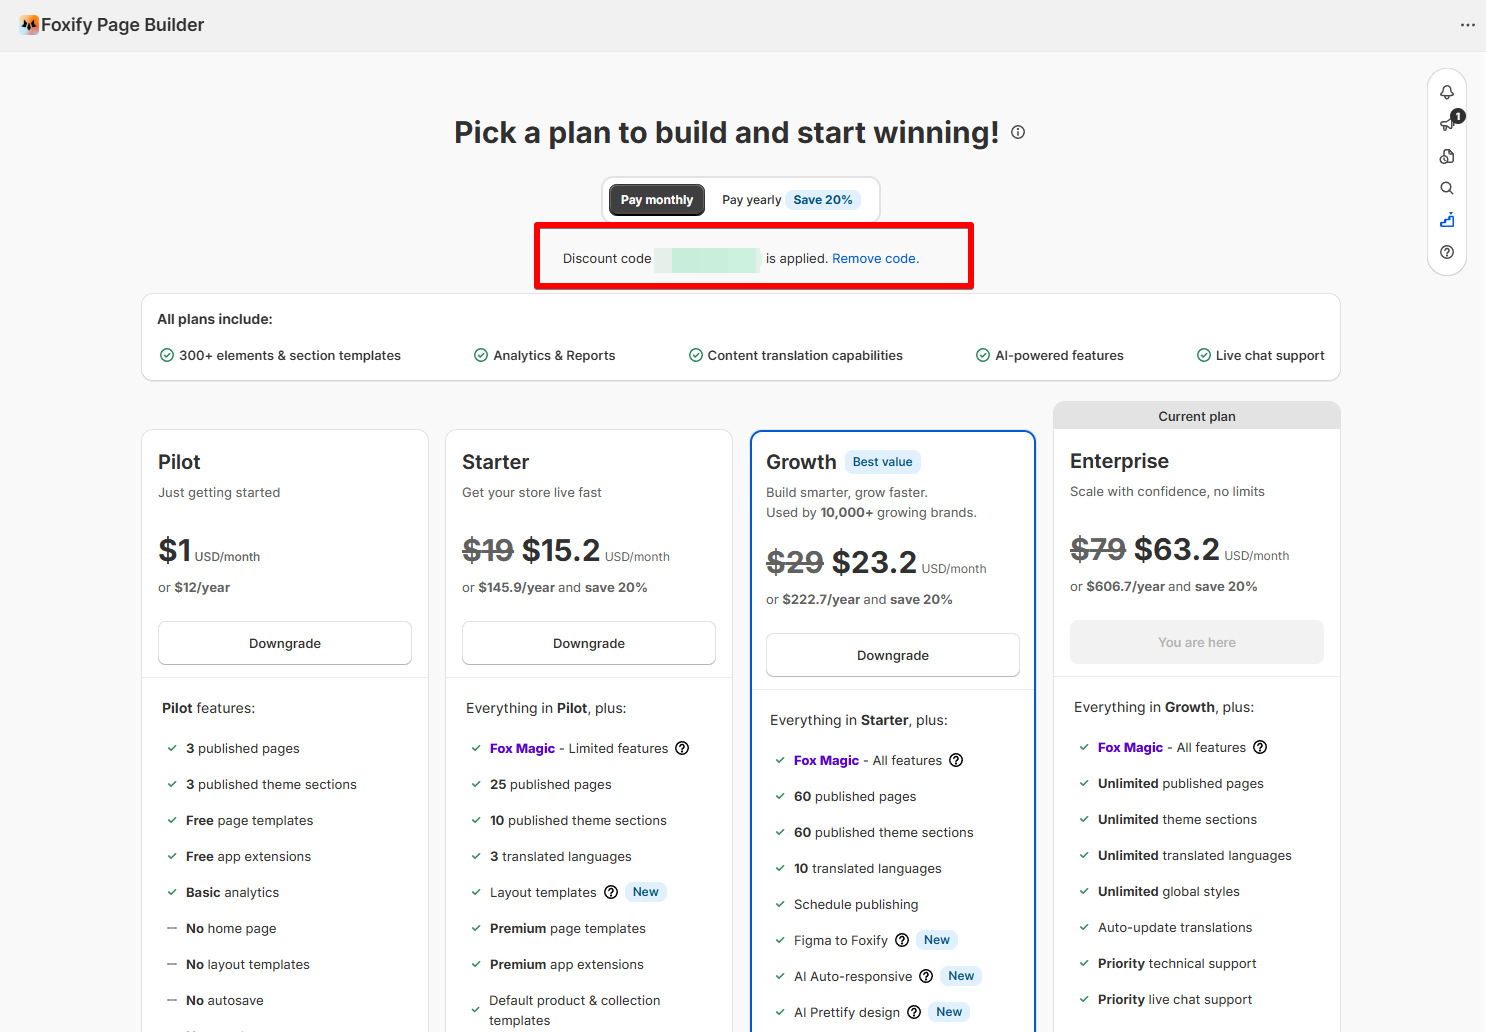The image size is (1486, 1032).
Task: Click the Enterprise plan title
Action: click(x=1119, y=461)
